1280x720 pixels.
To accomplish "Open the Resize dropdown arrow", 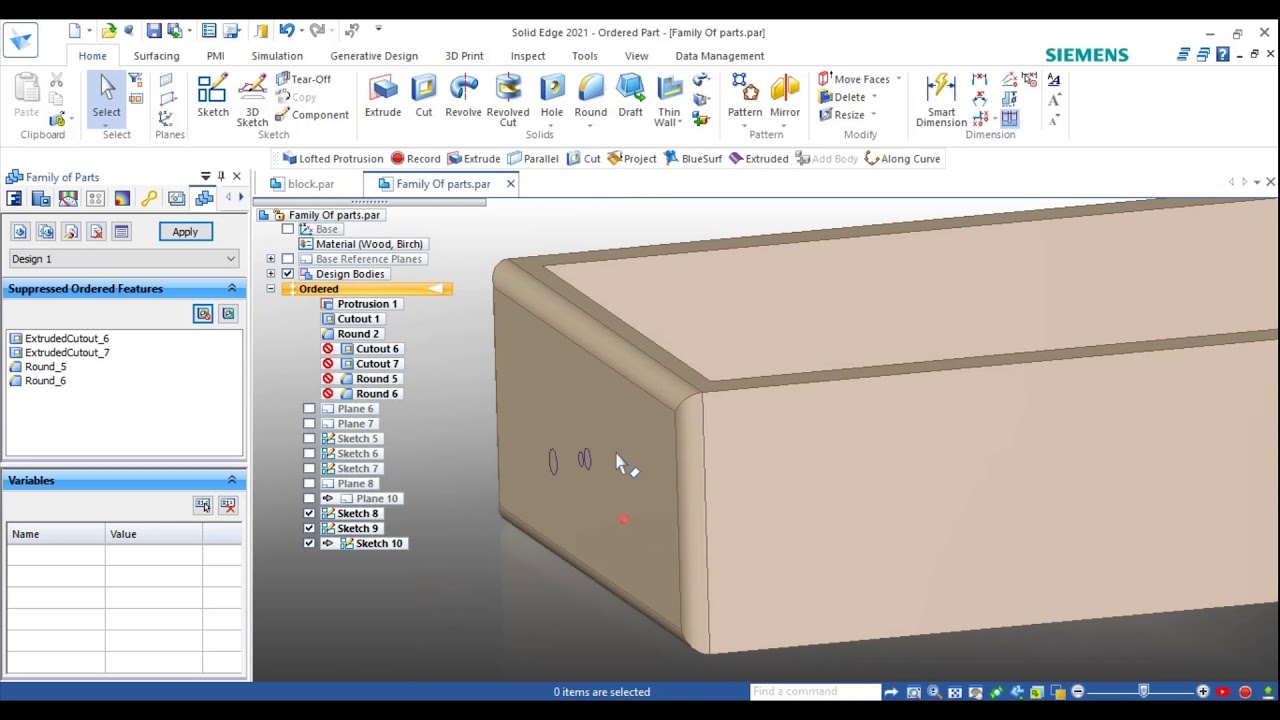I will (x=873, y=115).
